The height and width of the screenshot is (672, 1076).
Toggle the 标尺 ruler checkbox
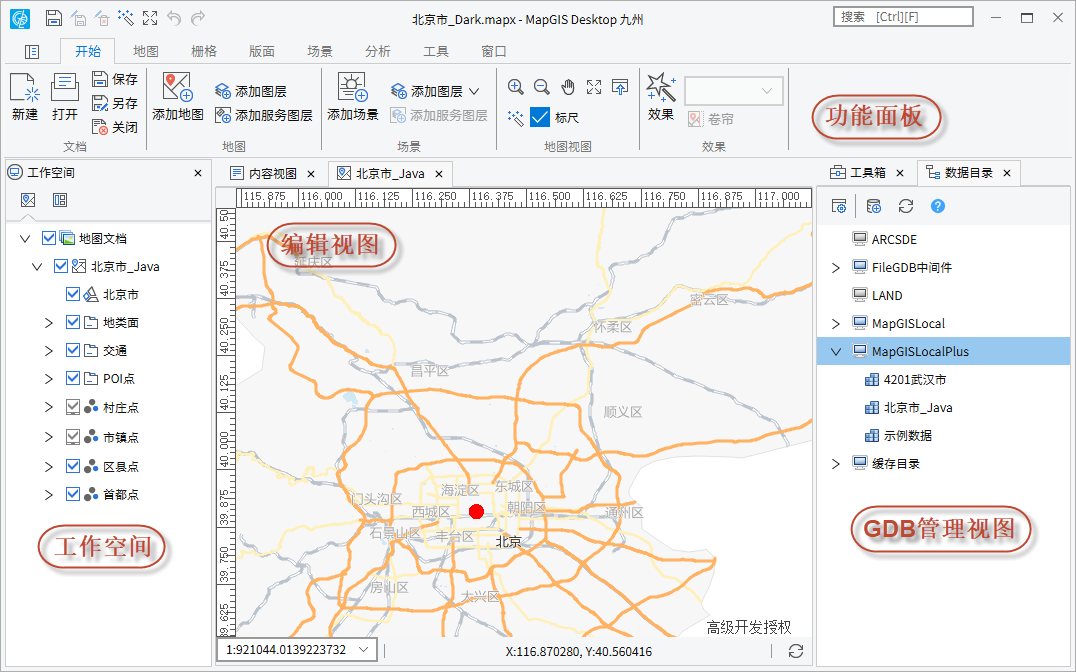(540, 117)
